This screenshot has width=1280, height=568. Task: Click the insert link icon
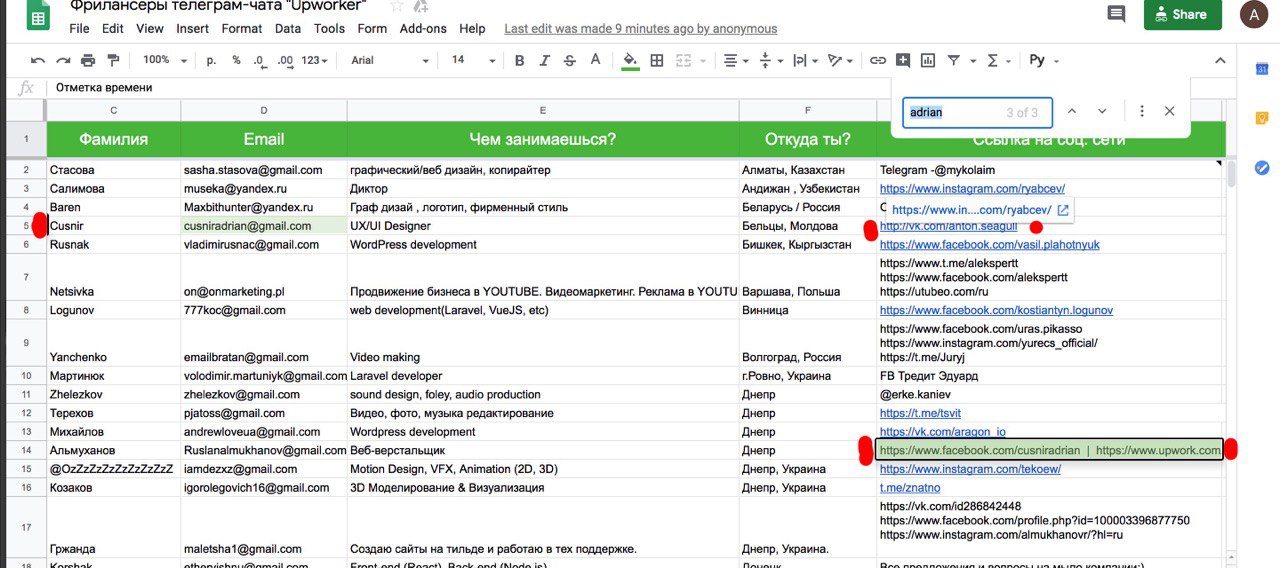click(x=878, y=60)
